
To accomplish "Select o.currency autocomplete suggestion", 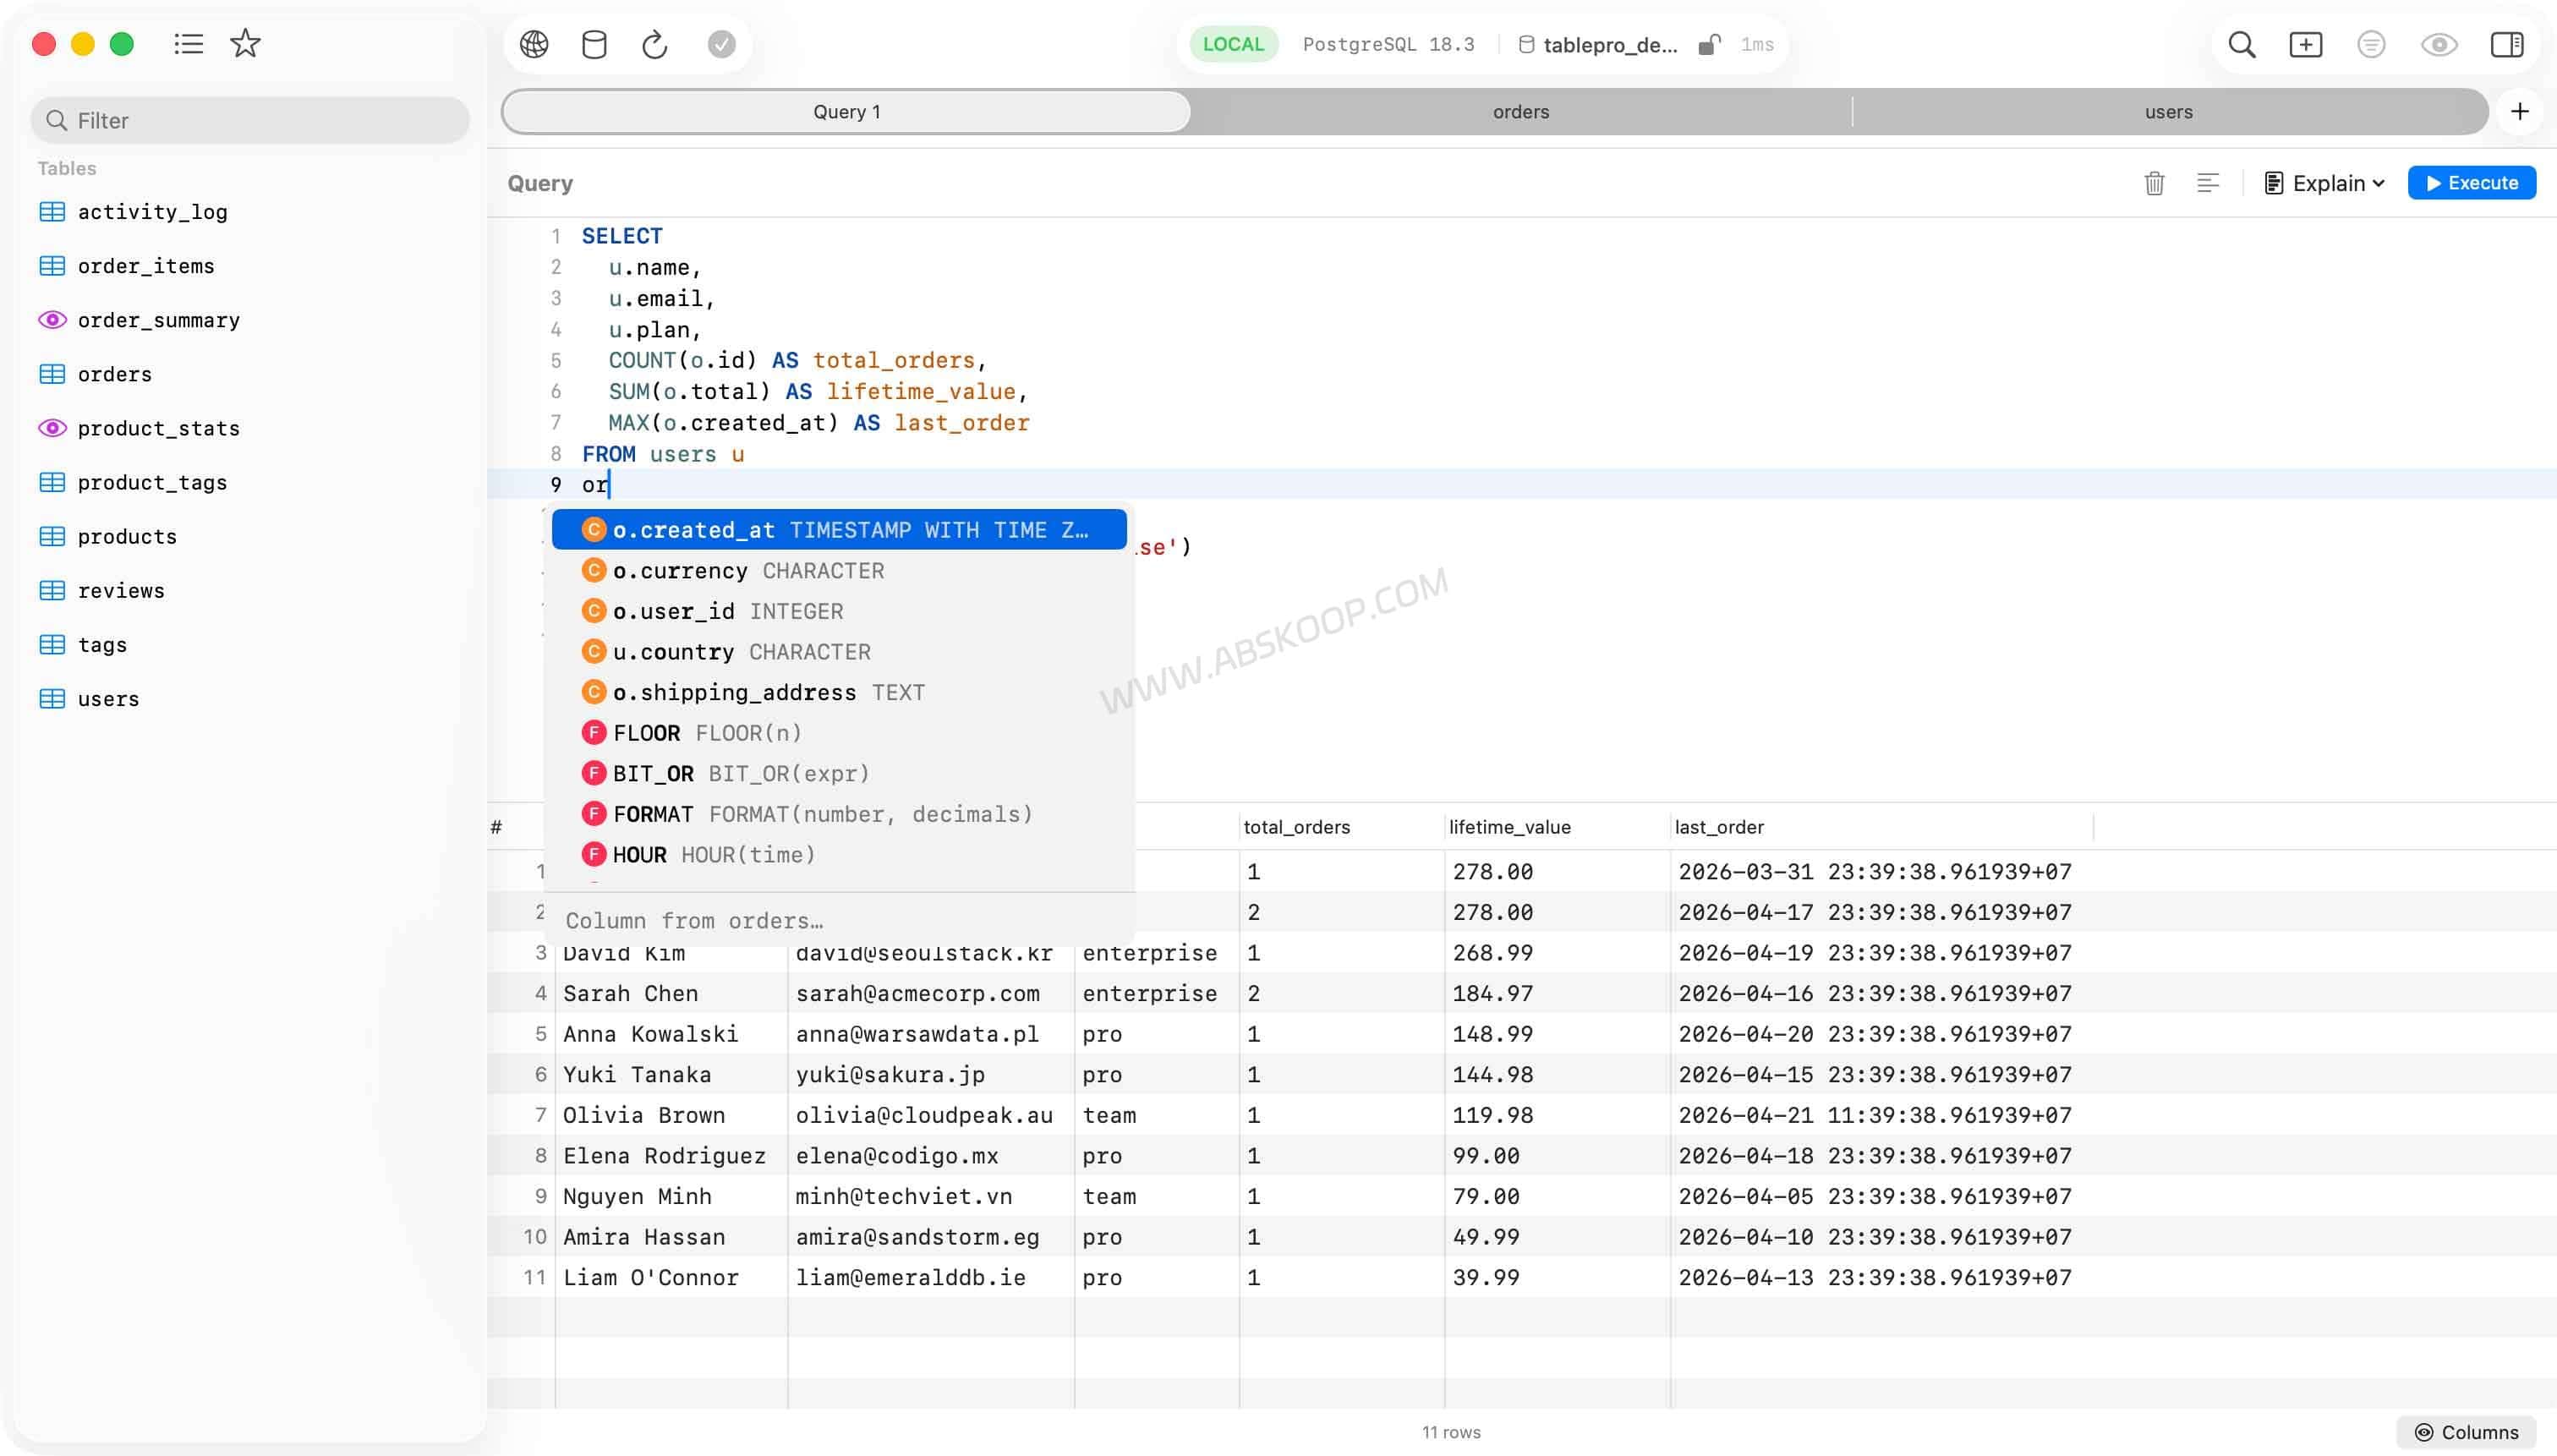I will point(839,570).
